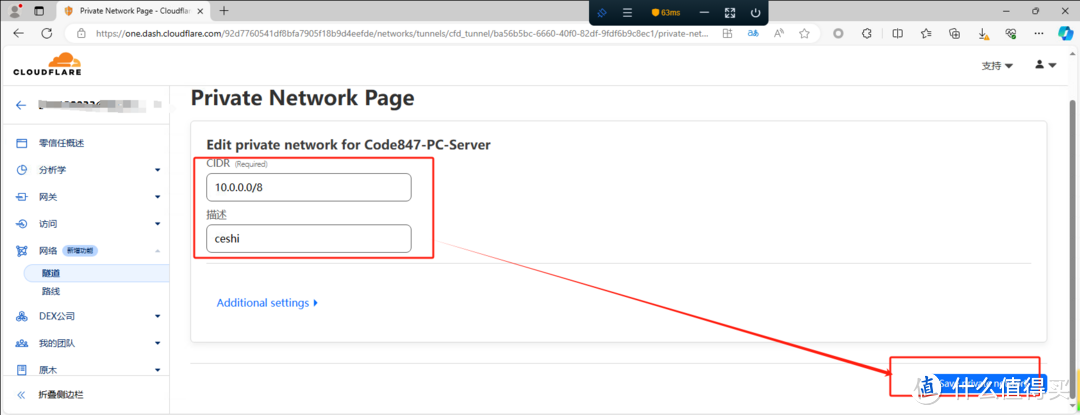1080x415 pixels.
Task: Expand the 分析学 submenu arrow
Action: [x=157, y=170]
